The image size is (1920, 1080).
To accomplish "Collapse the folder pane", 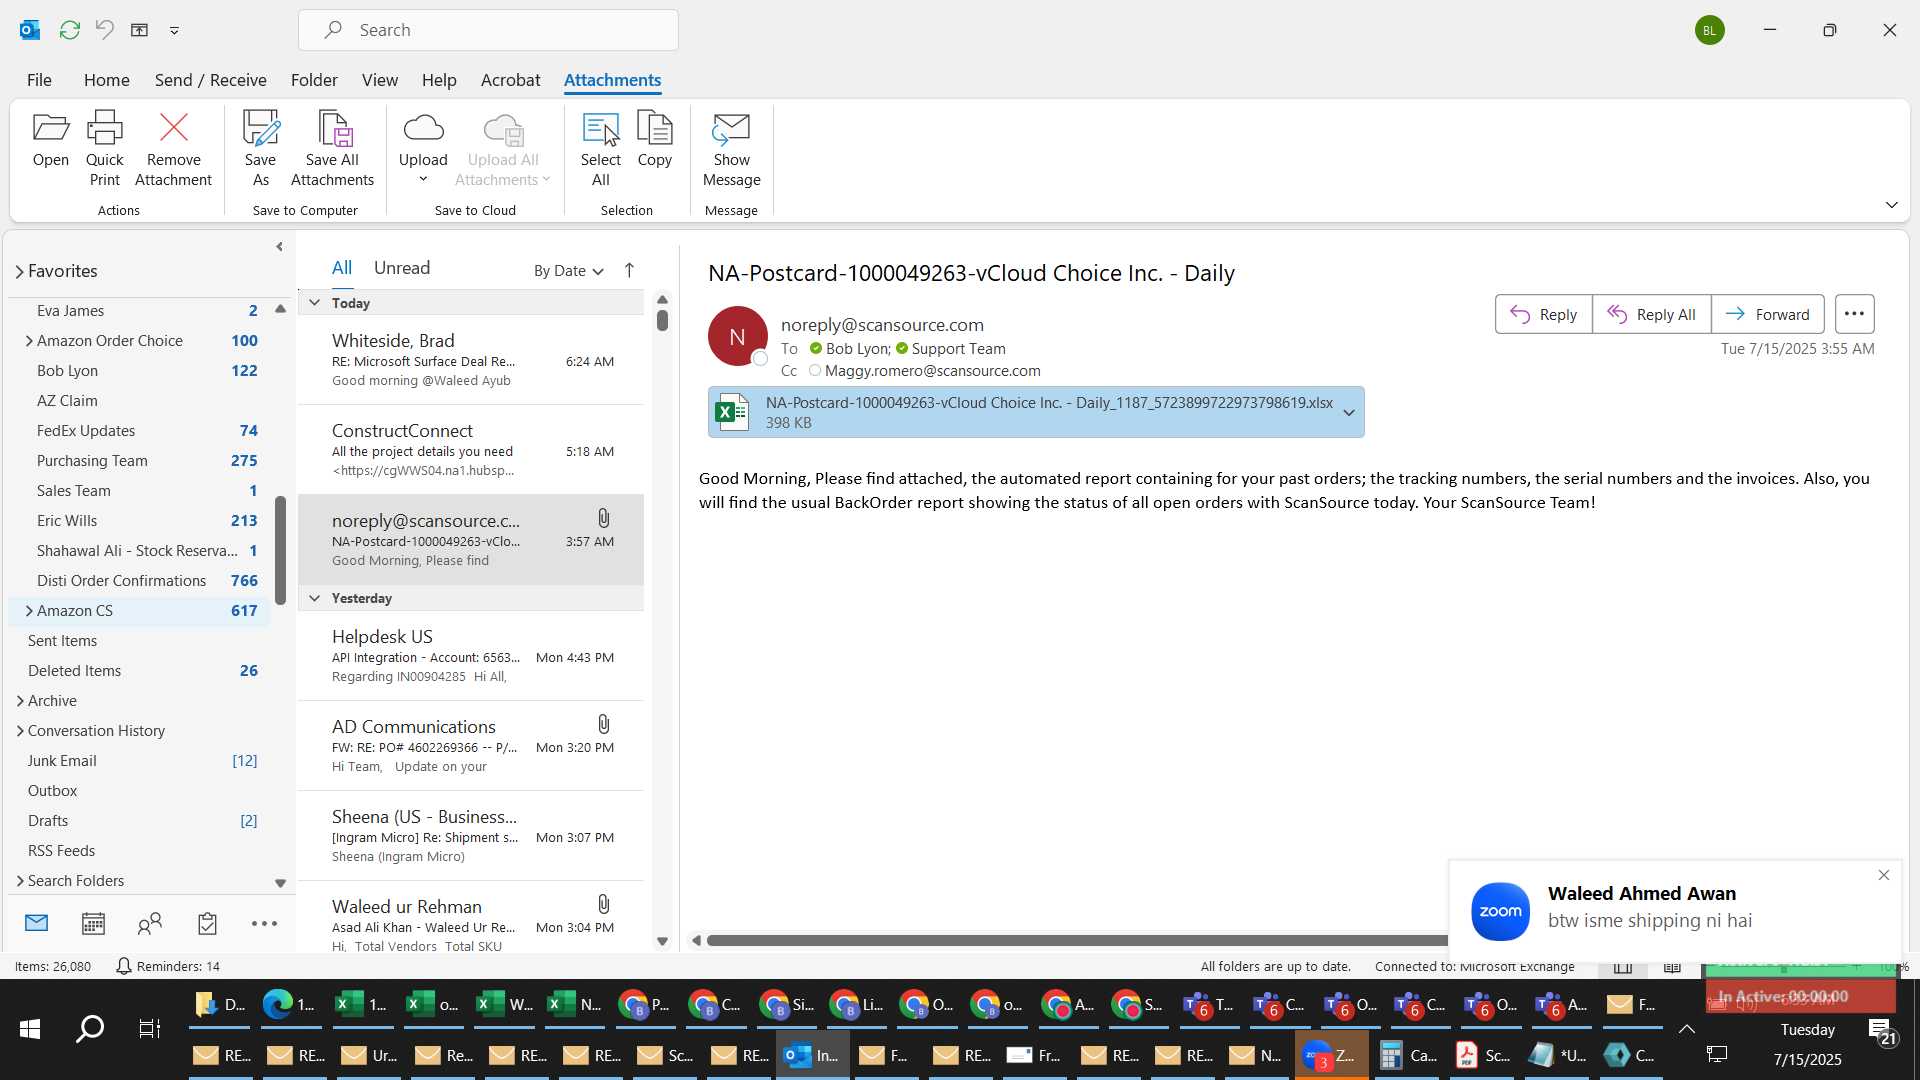I will 279,246.
